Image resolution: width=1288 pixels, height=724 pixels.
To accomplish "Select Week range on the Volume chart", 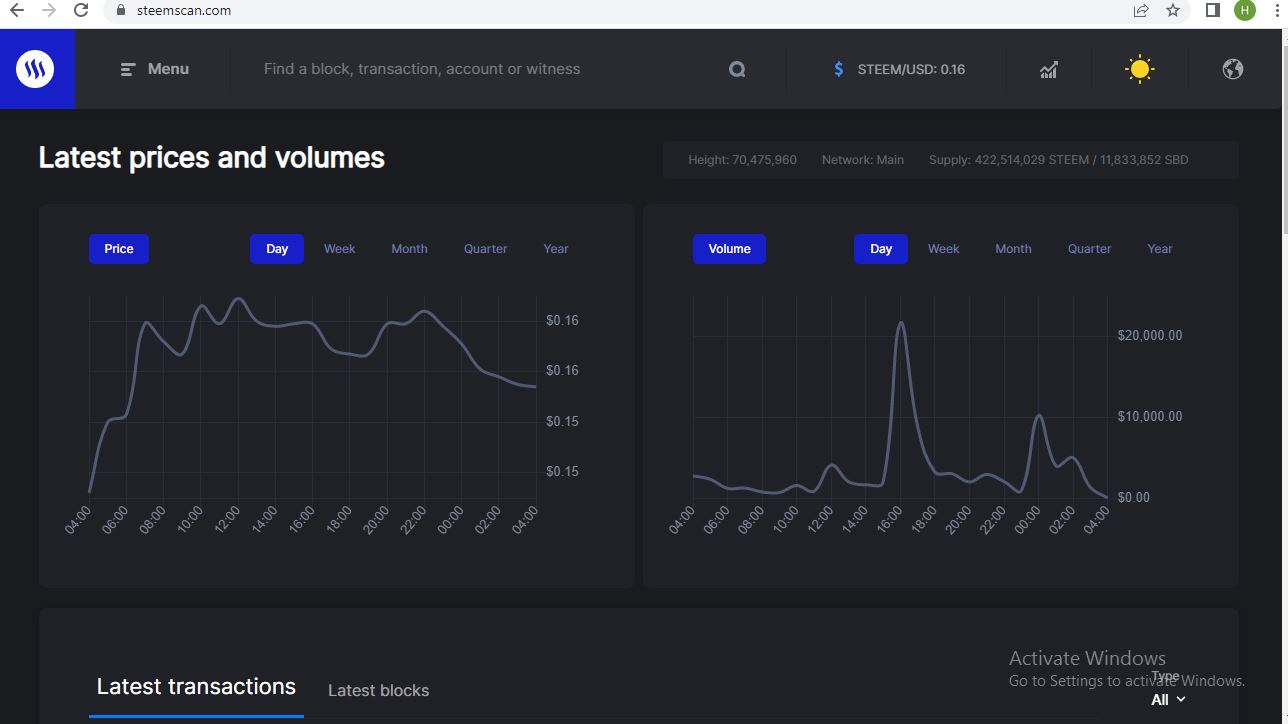I will coord(944,249).
